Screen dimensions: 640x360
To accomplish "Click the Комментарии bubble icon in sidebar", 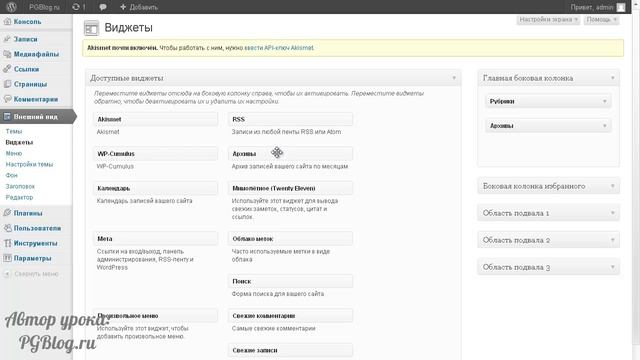I will pyautogui.click(x=7, y=99).
